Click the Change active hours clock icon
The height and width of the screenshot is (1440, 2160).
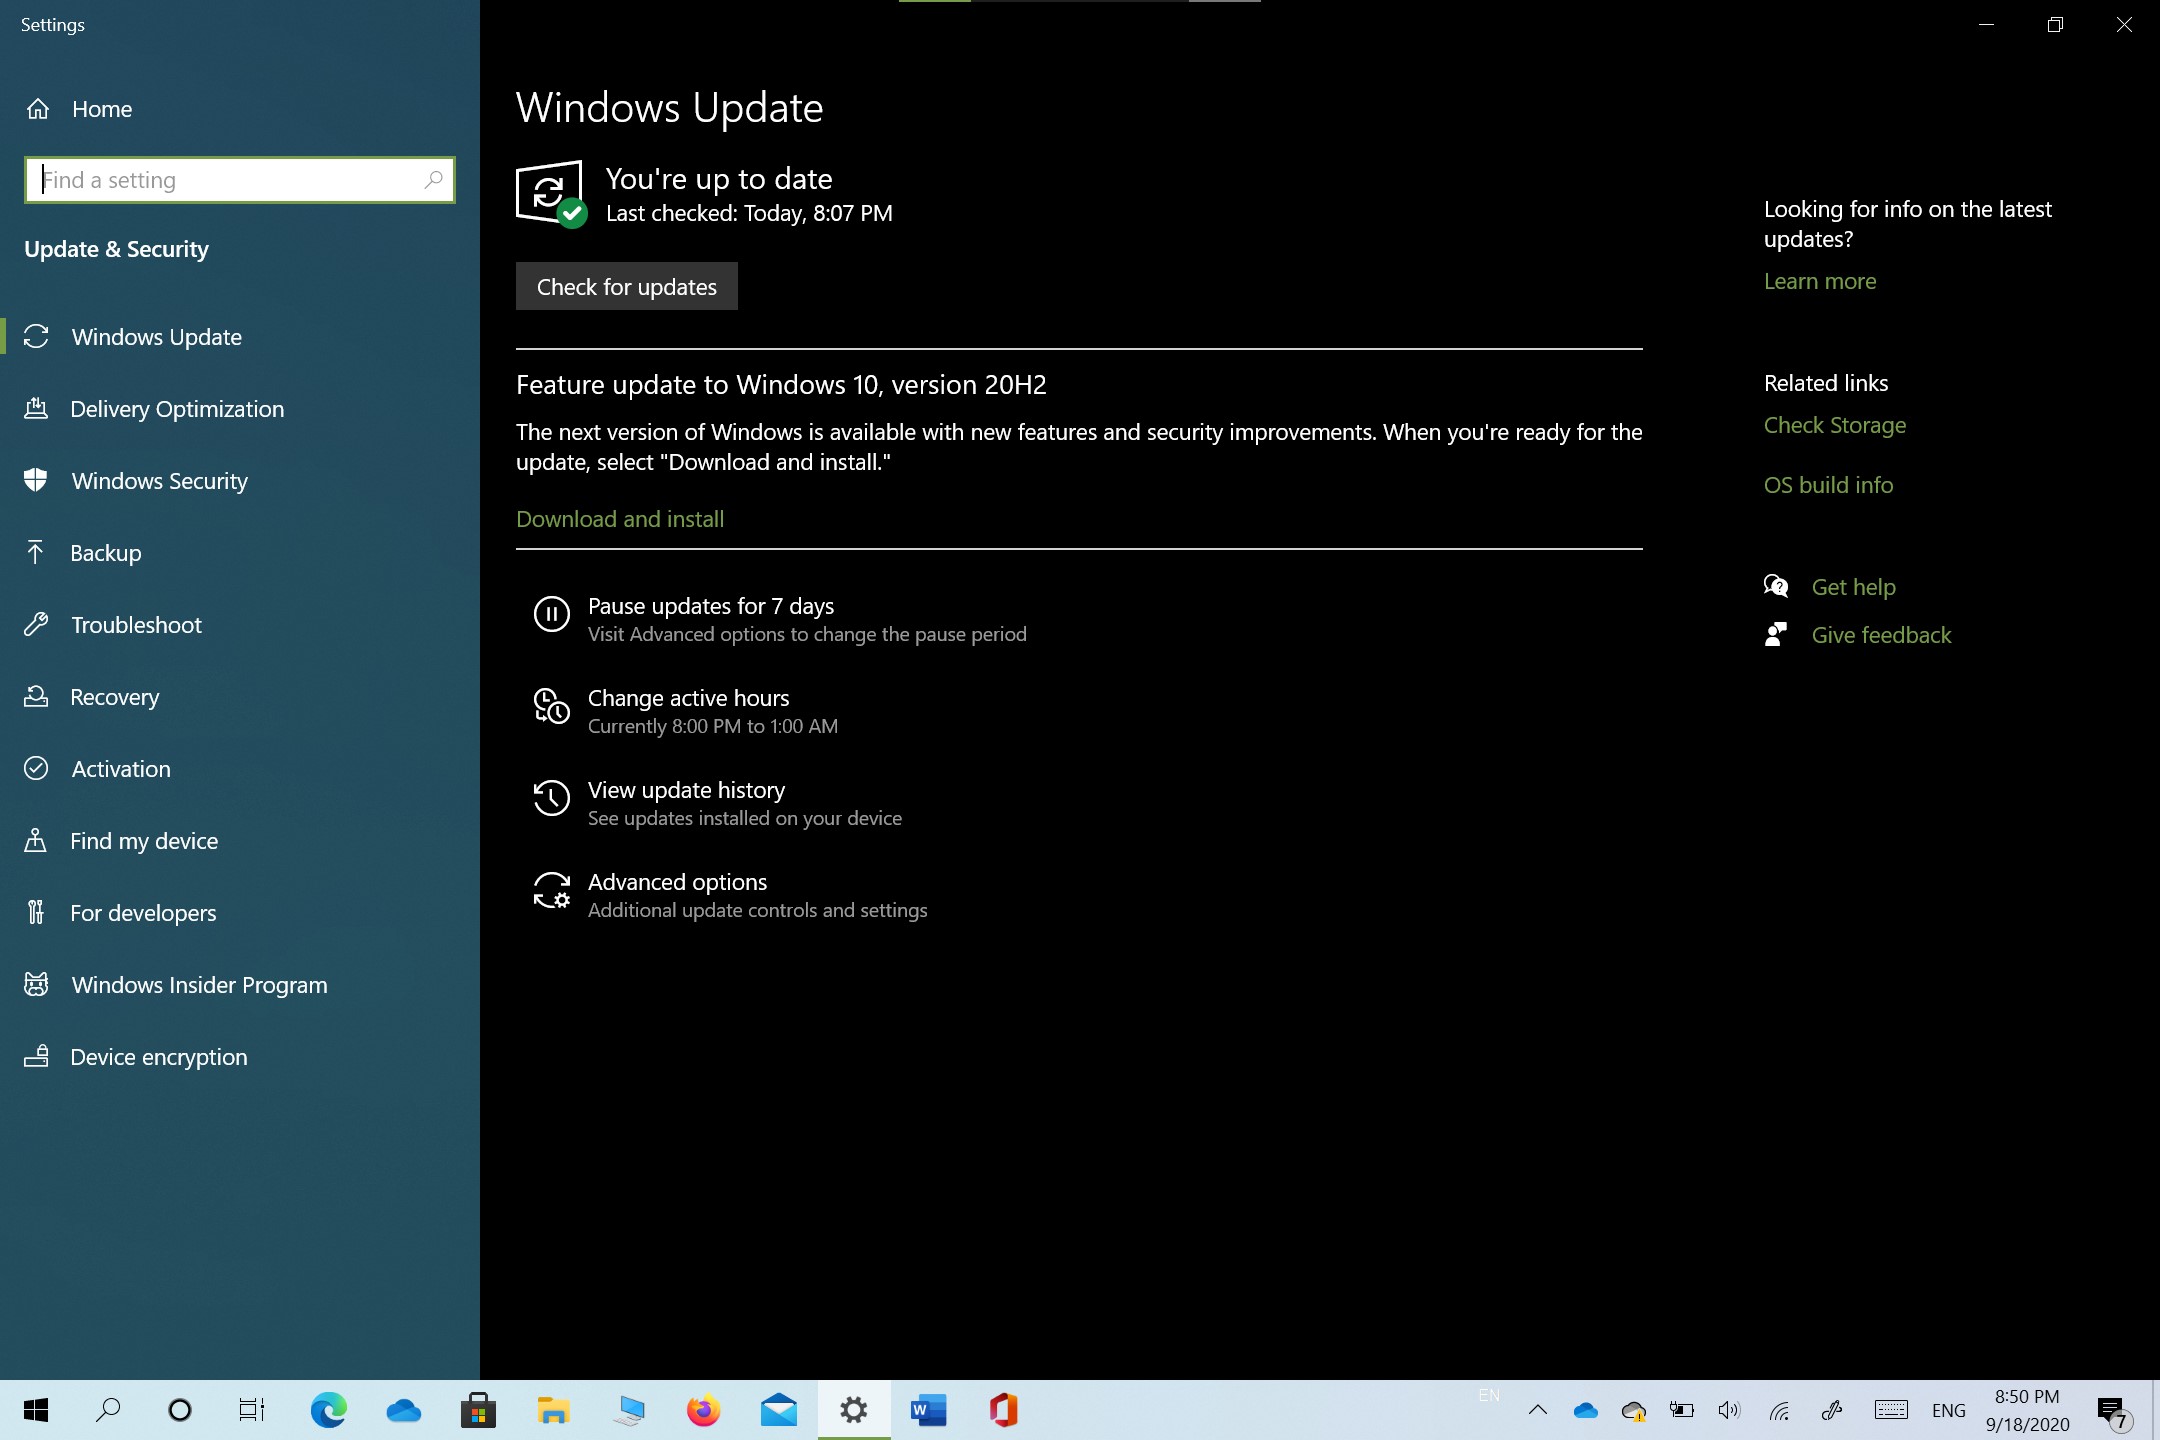tap(551, 706)
